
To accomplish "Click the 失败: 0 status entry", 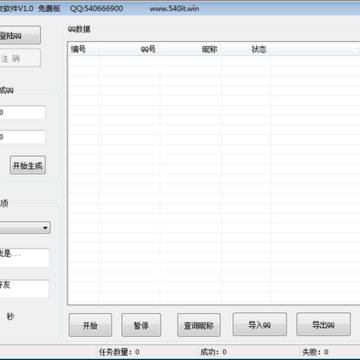I will pyautogui.click(x=315, y=352).
